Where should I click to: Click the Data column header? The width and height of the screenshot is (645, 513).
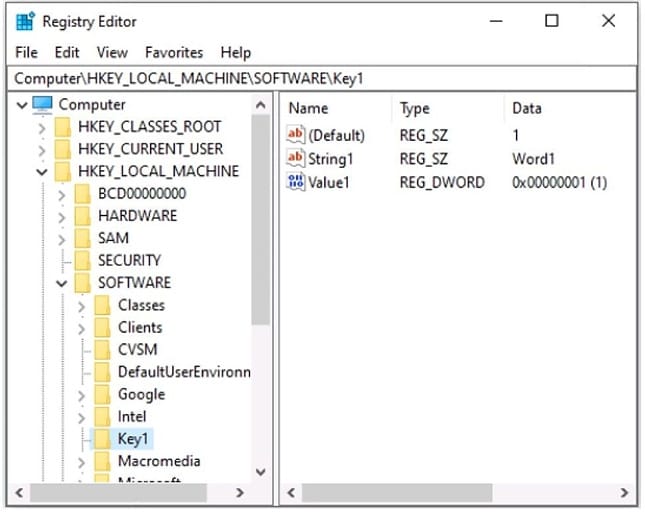click(x=526, y=108)
